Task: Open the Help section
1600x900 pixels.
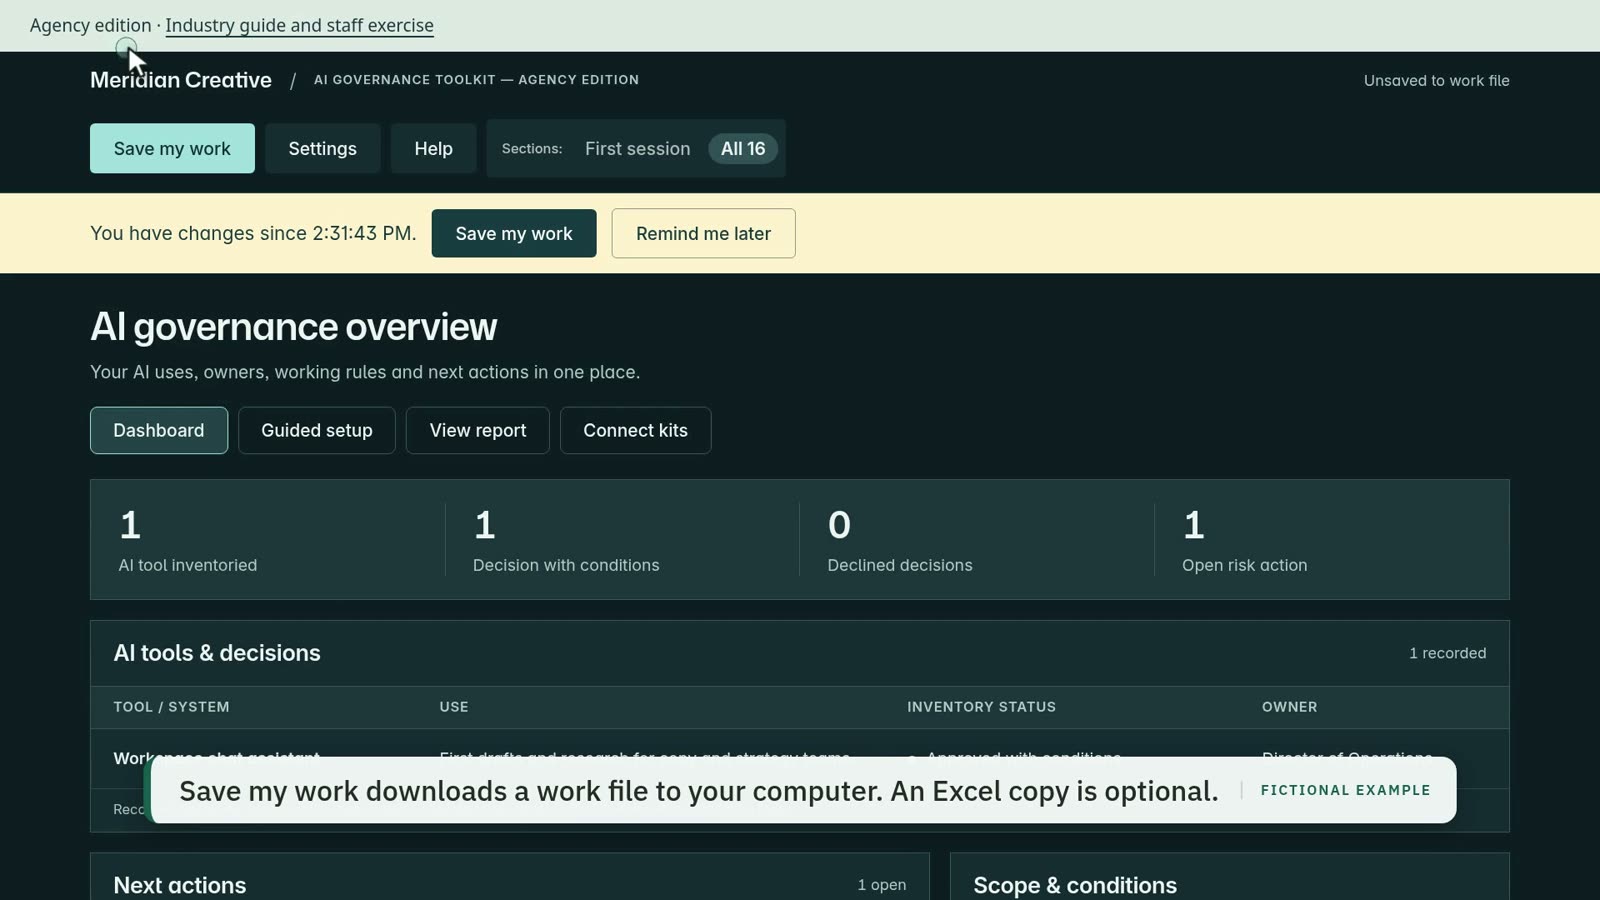Action: pos(433,148)
